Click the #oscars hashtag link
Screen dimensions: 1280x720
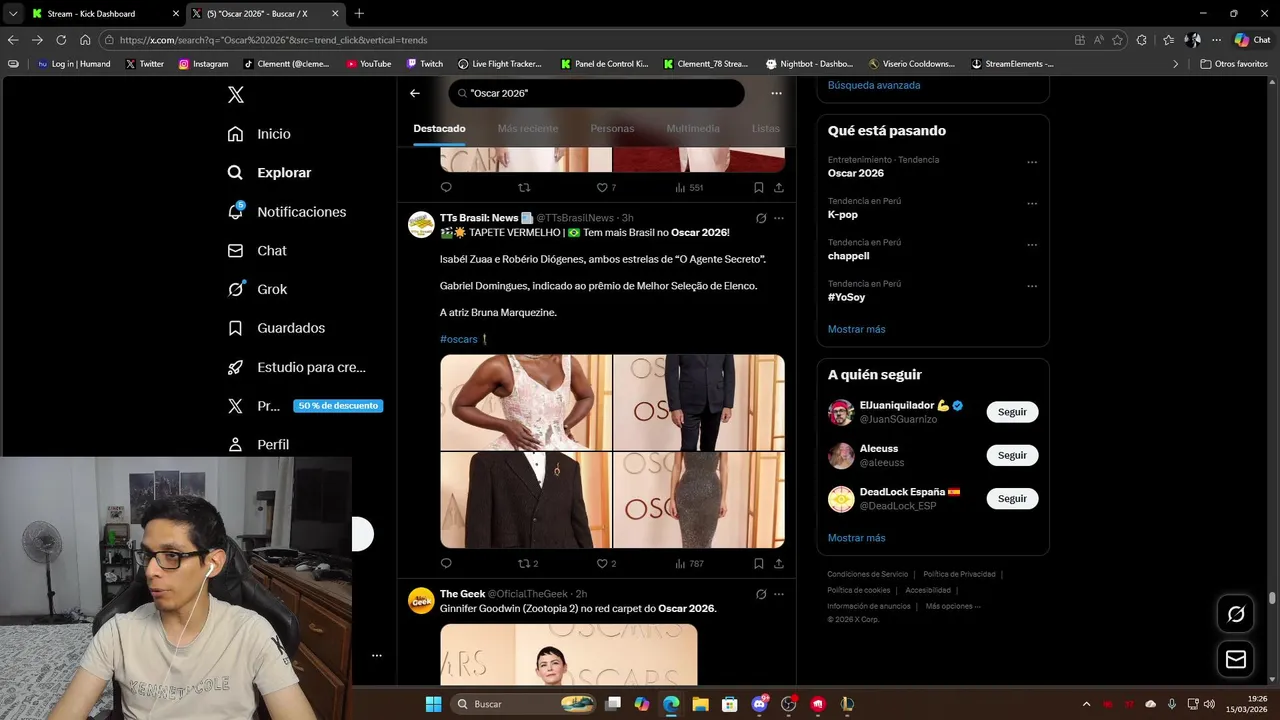pos(459,339)
